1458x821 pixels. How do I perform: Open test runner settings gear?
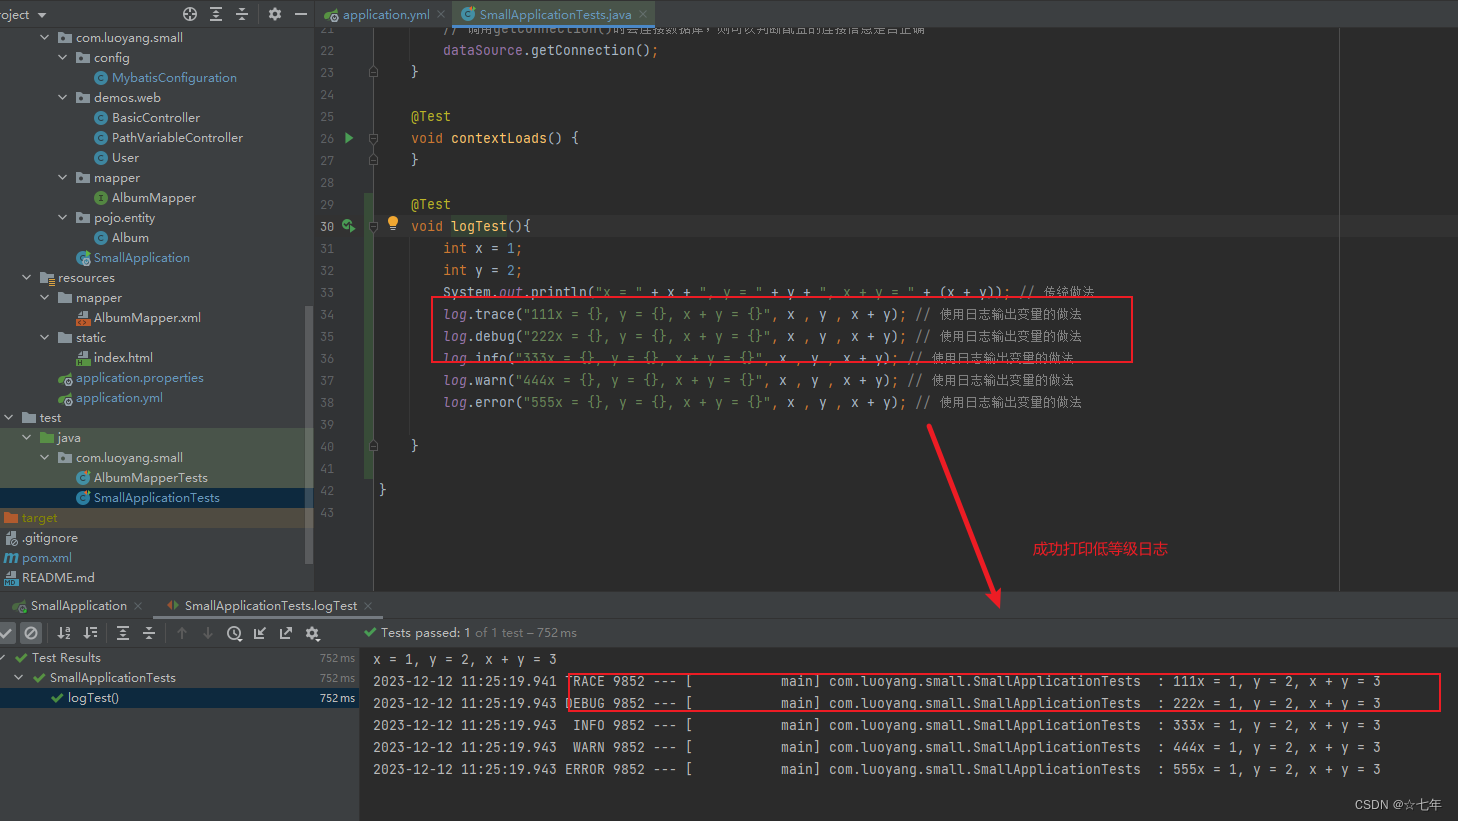[x=312, y=633]
